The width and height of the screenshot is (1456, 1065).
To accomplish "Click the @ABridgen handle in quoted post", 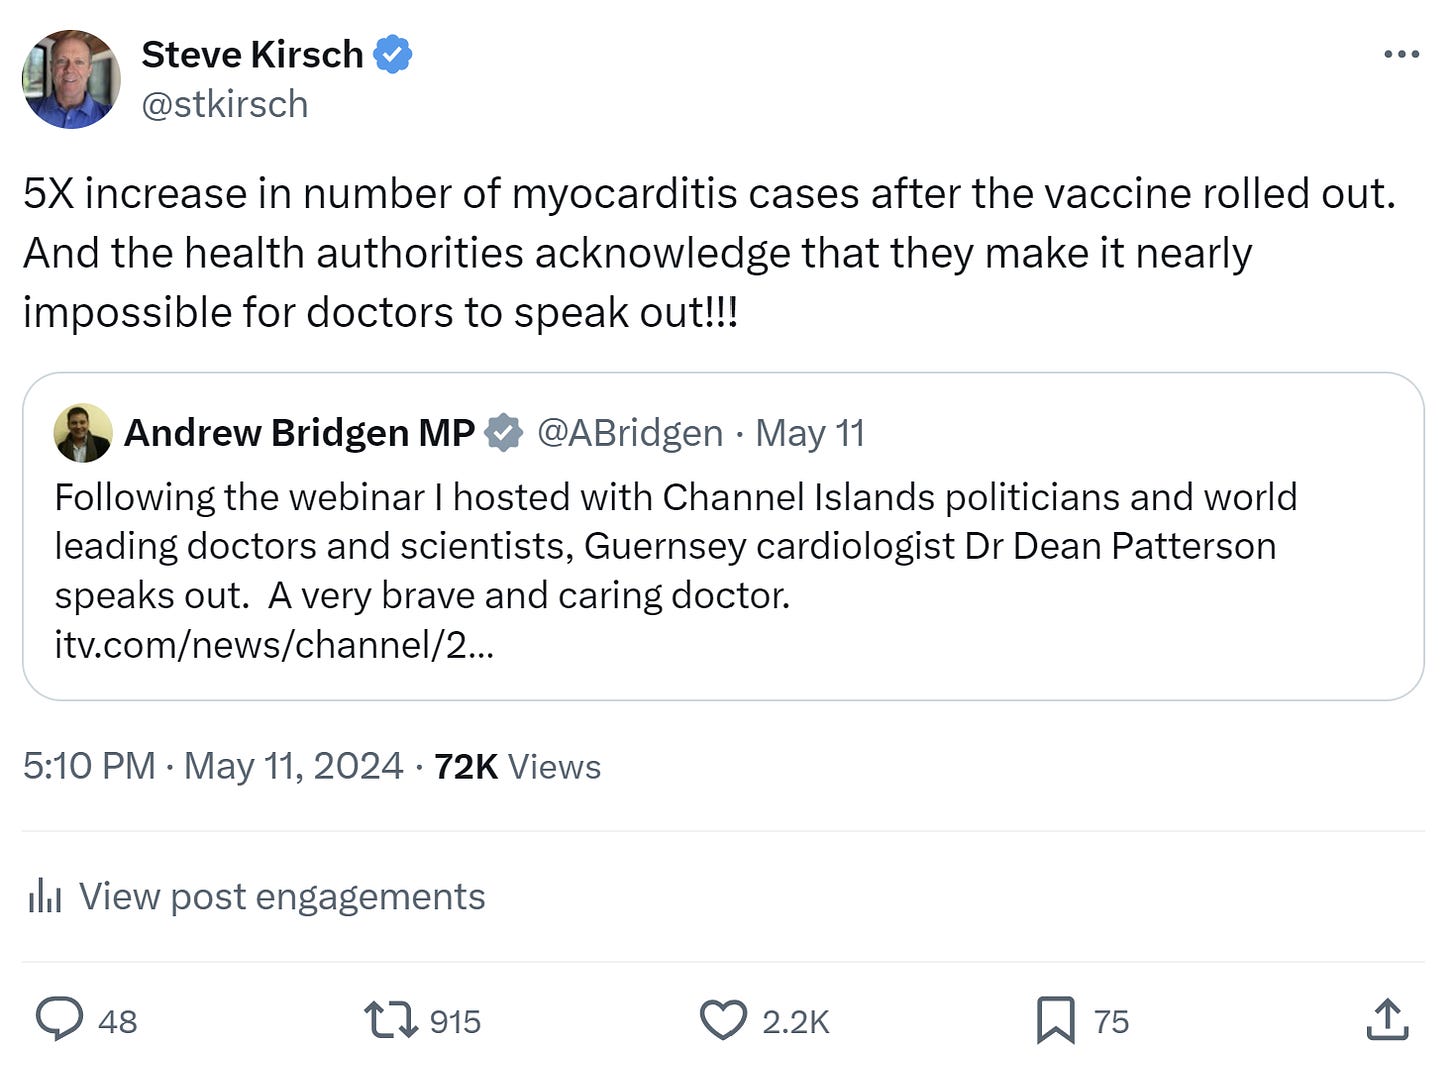I will 630,433.
